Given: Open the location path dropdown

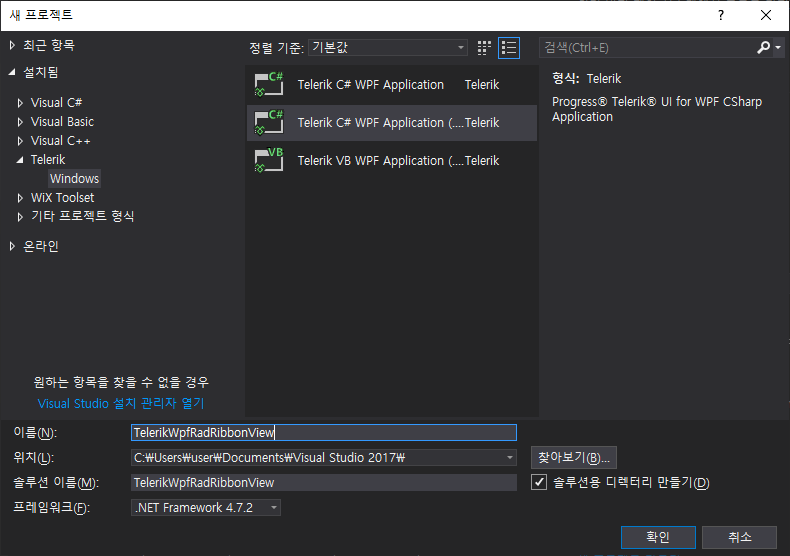Looking at the screenshot, I should pos(510,457).
